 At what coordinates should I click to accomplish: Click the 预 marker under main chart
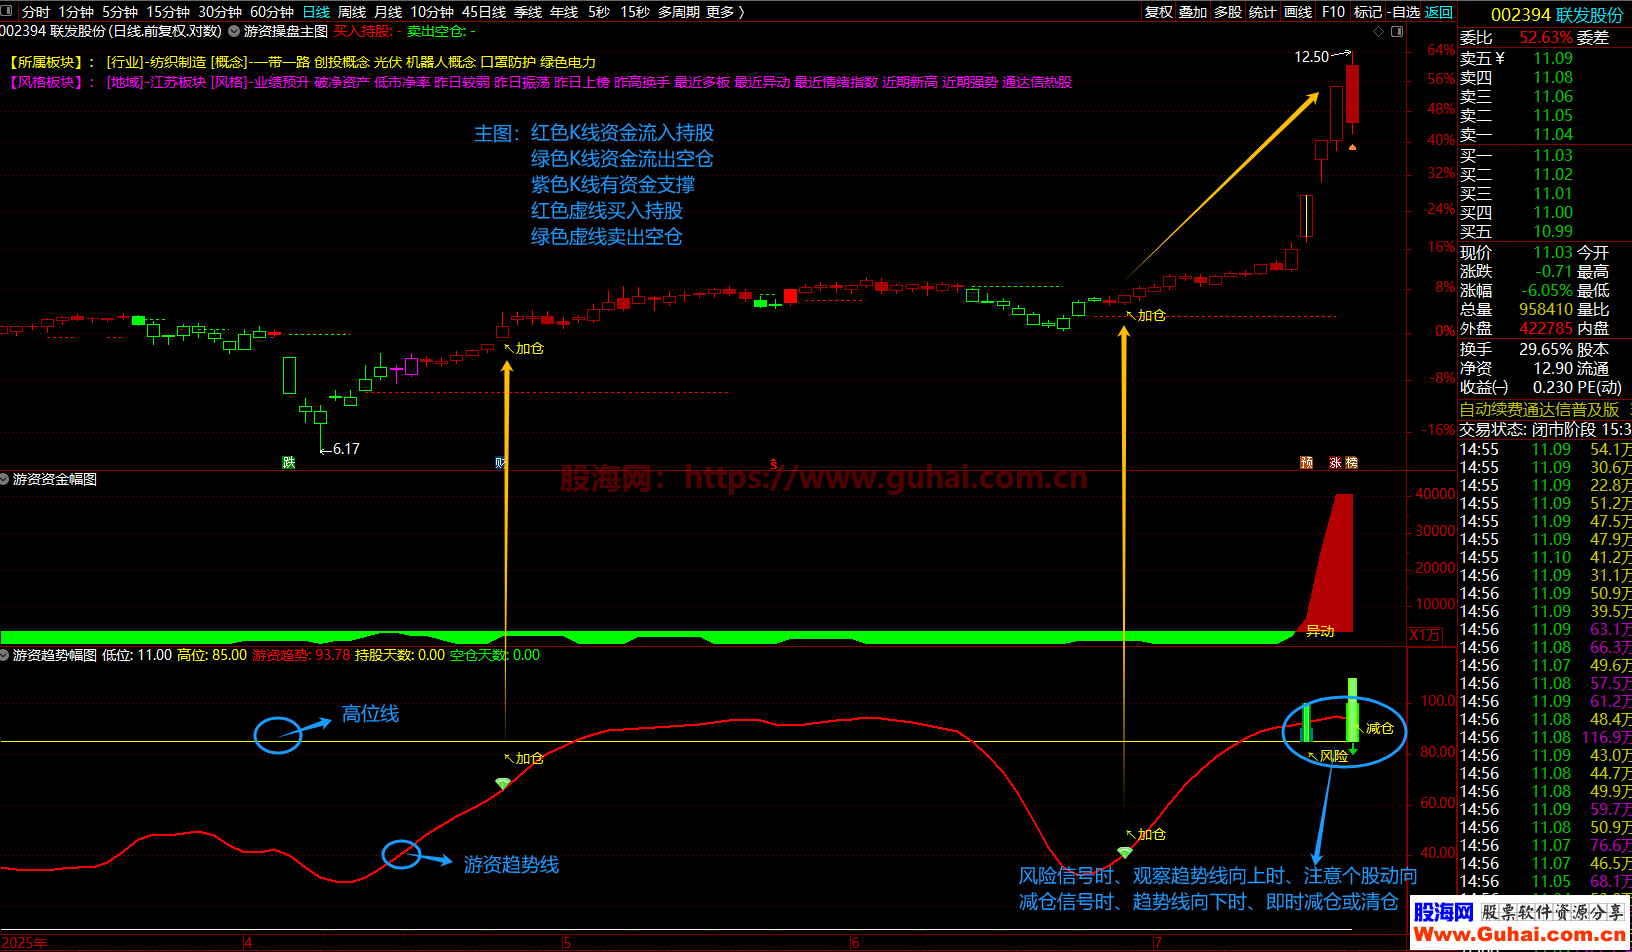1306,462
